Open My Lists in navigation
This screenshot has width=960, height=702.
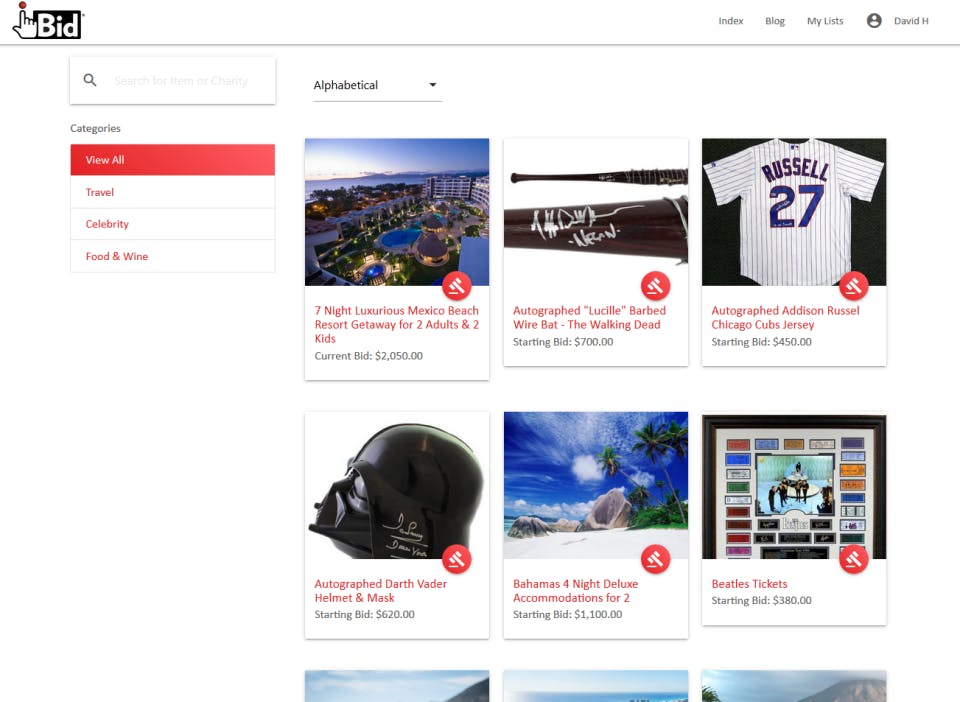point(825,21)
